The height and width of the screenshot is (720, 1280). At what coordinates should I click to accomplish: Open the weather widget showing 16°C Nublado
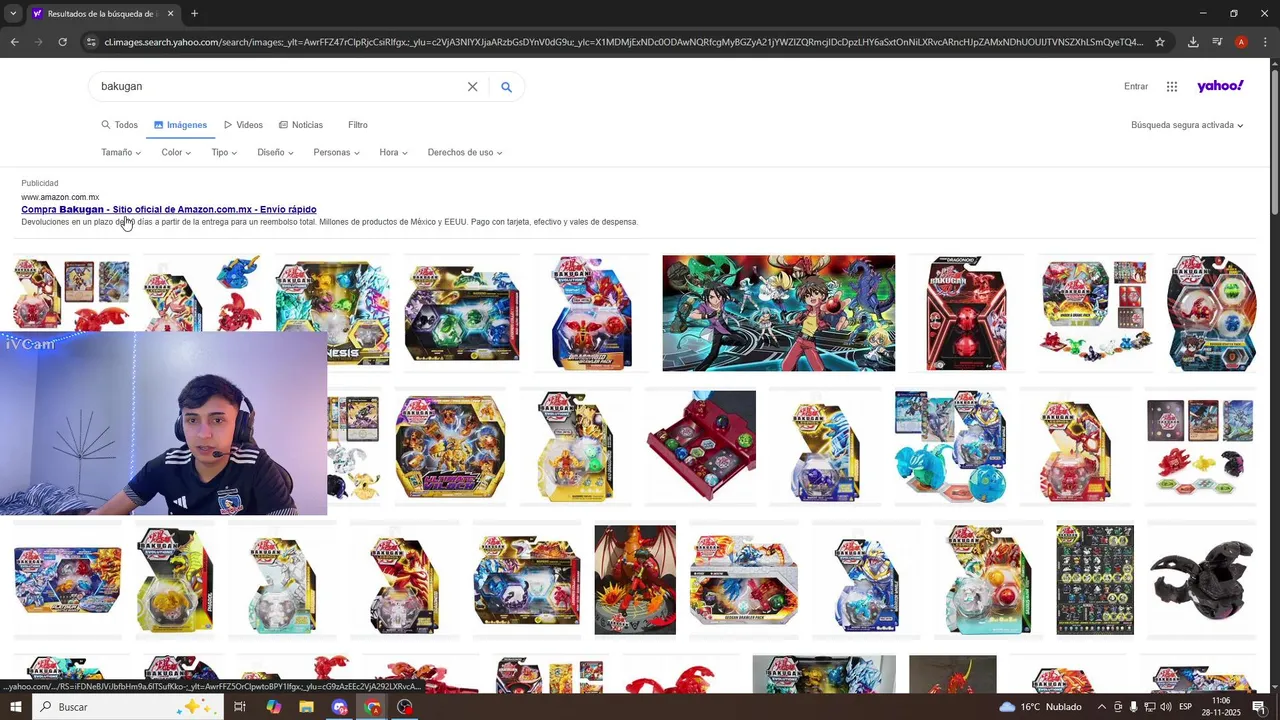(1040, 707)
